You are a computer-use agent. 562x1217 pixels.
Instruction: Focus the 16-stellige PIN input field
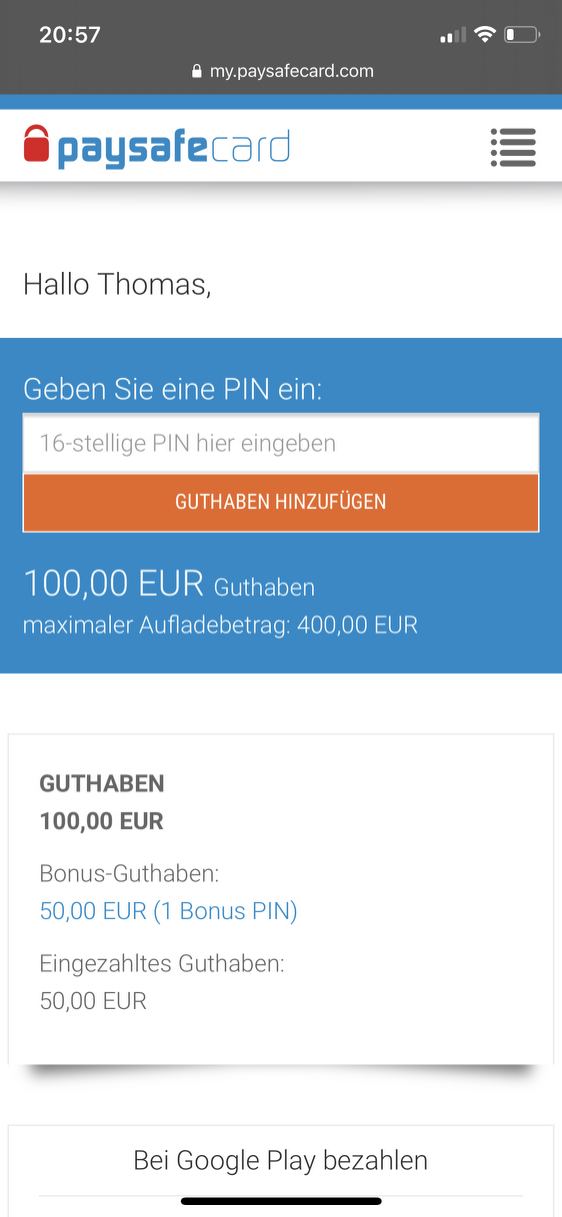coord(281,443)
